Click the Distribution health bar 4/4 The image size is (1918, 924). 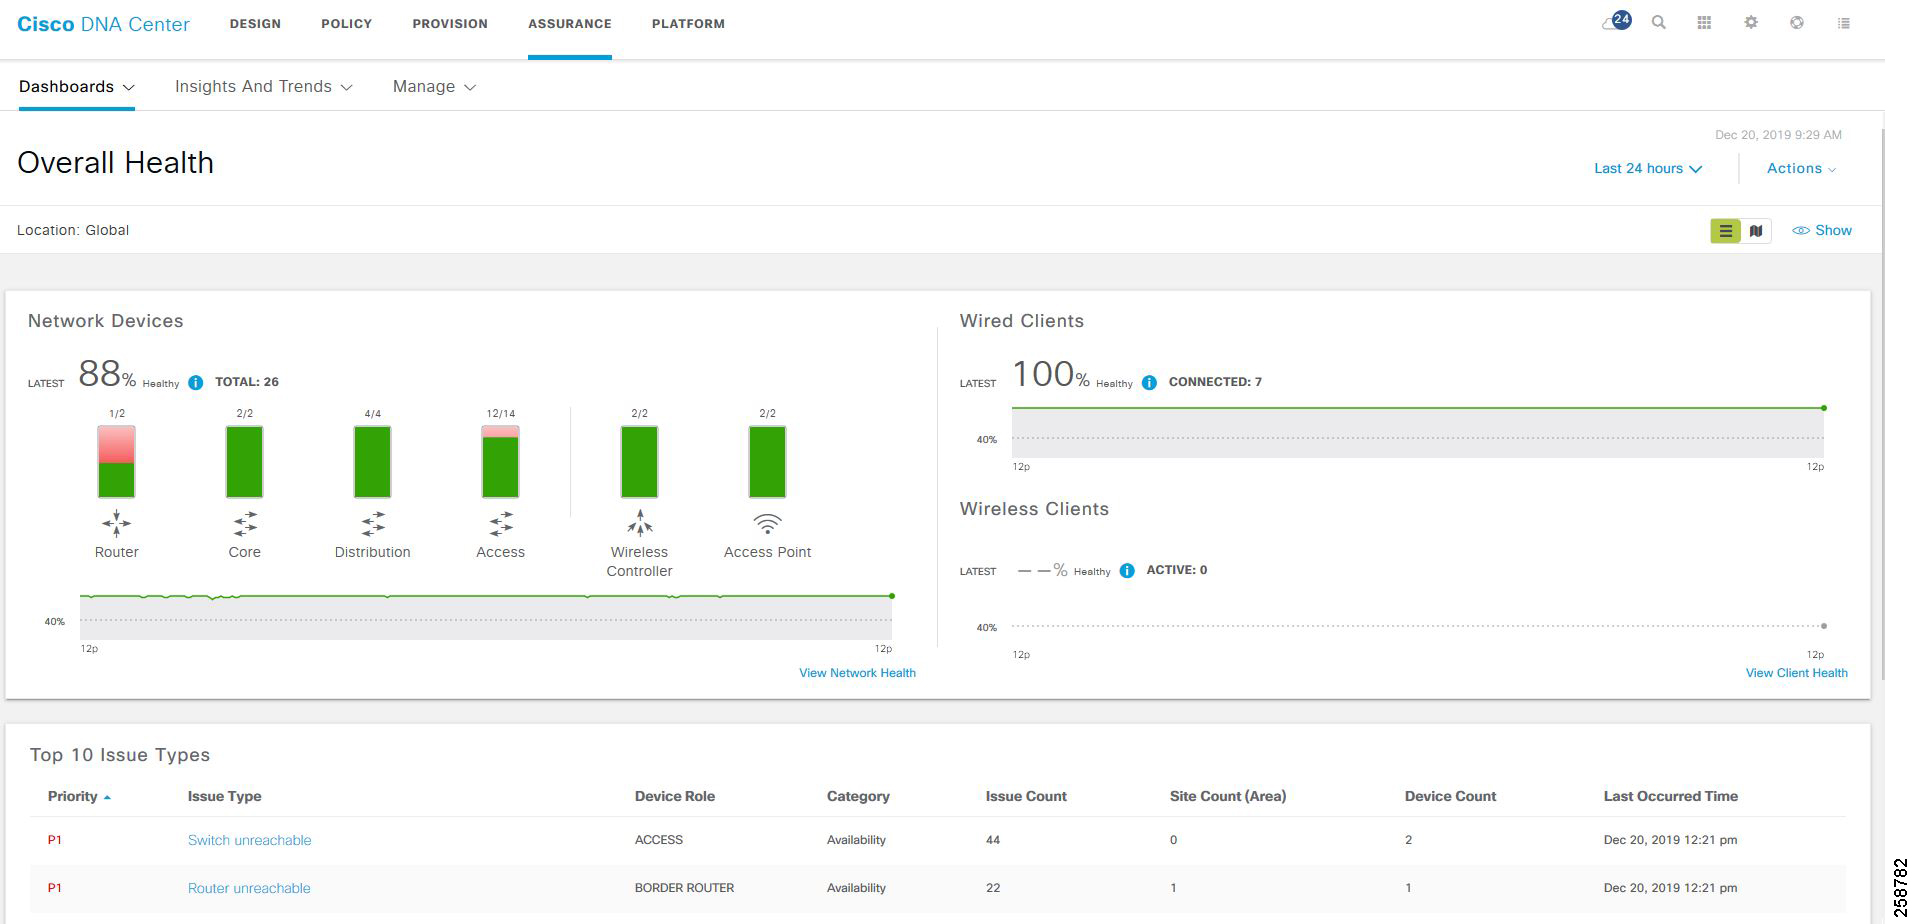372,462
